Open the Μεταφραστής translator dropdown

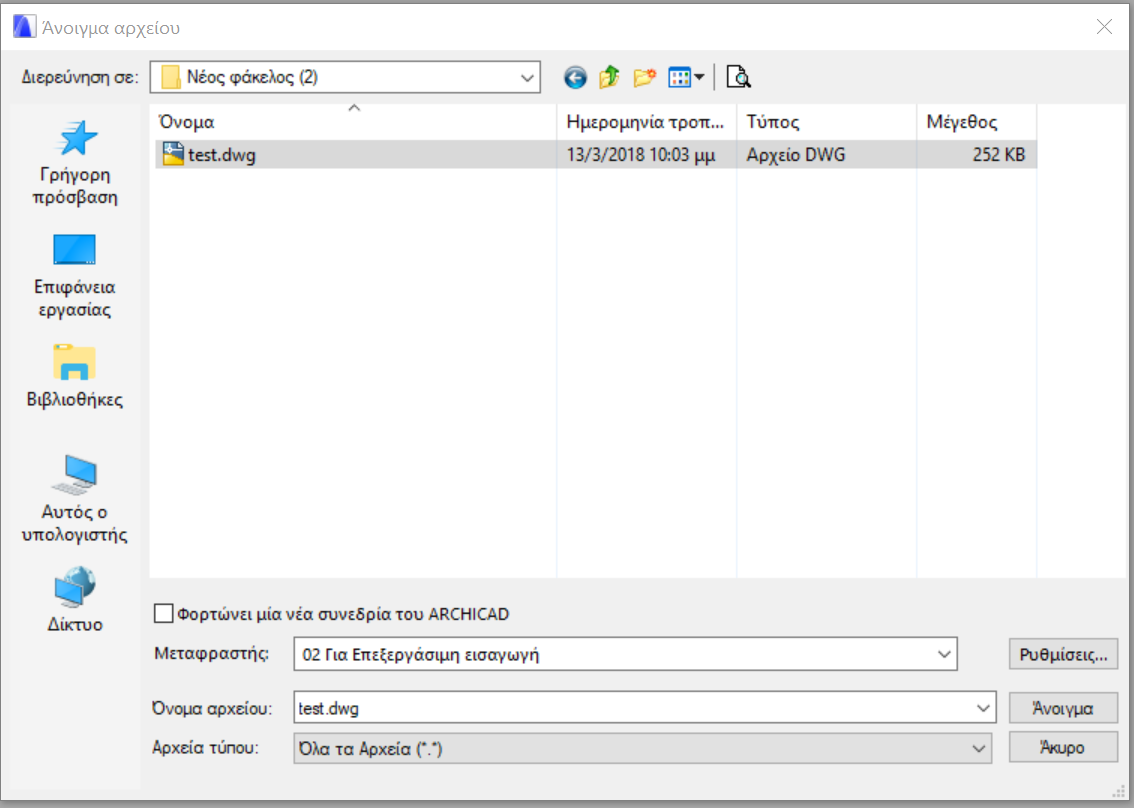(943, 655)
